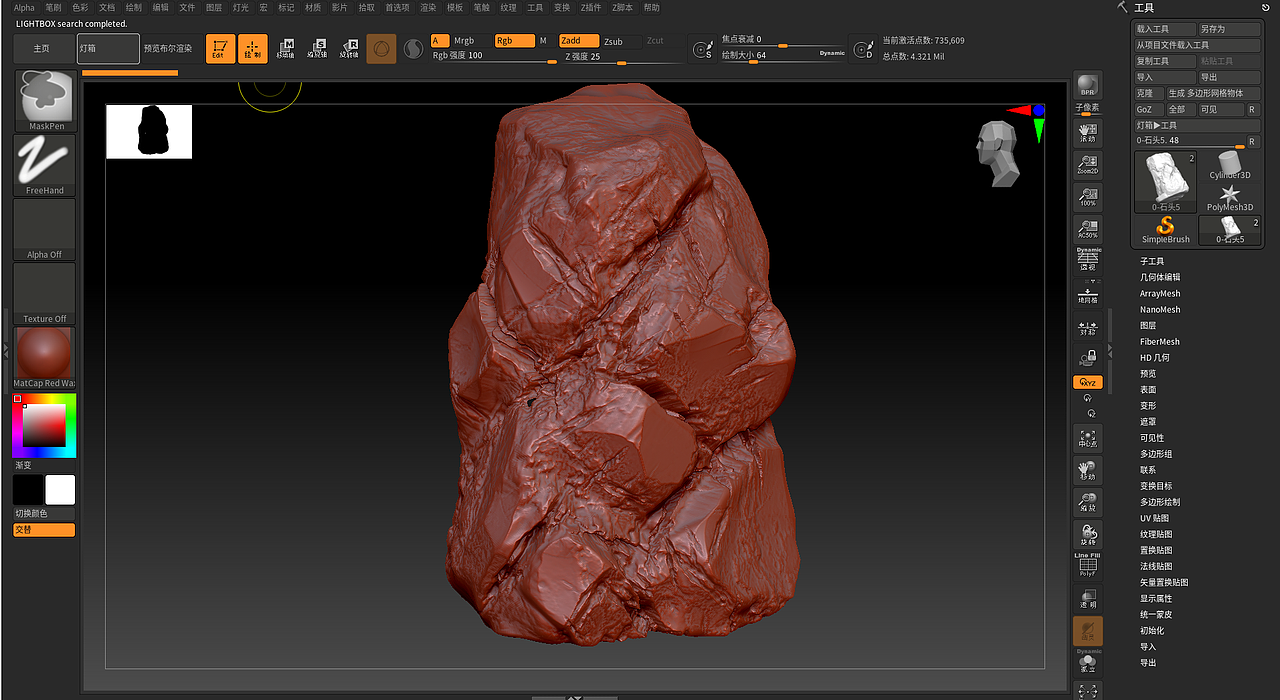Click the GoZ button
This screenshot has height=700, width=1280.
pos(1144,110)
